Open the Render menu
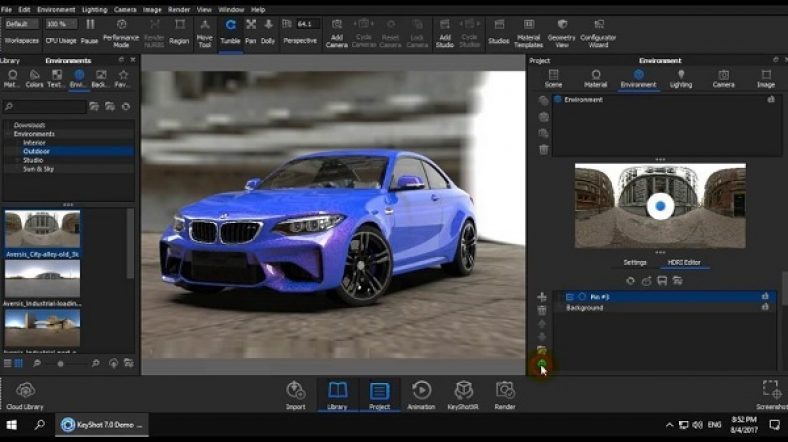The height and width of the screenshot is (442, 788). [x=181, y=9]
